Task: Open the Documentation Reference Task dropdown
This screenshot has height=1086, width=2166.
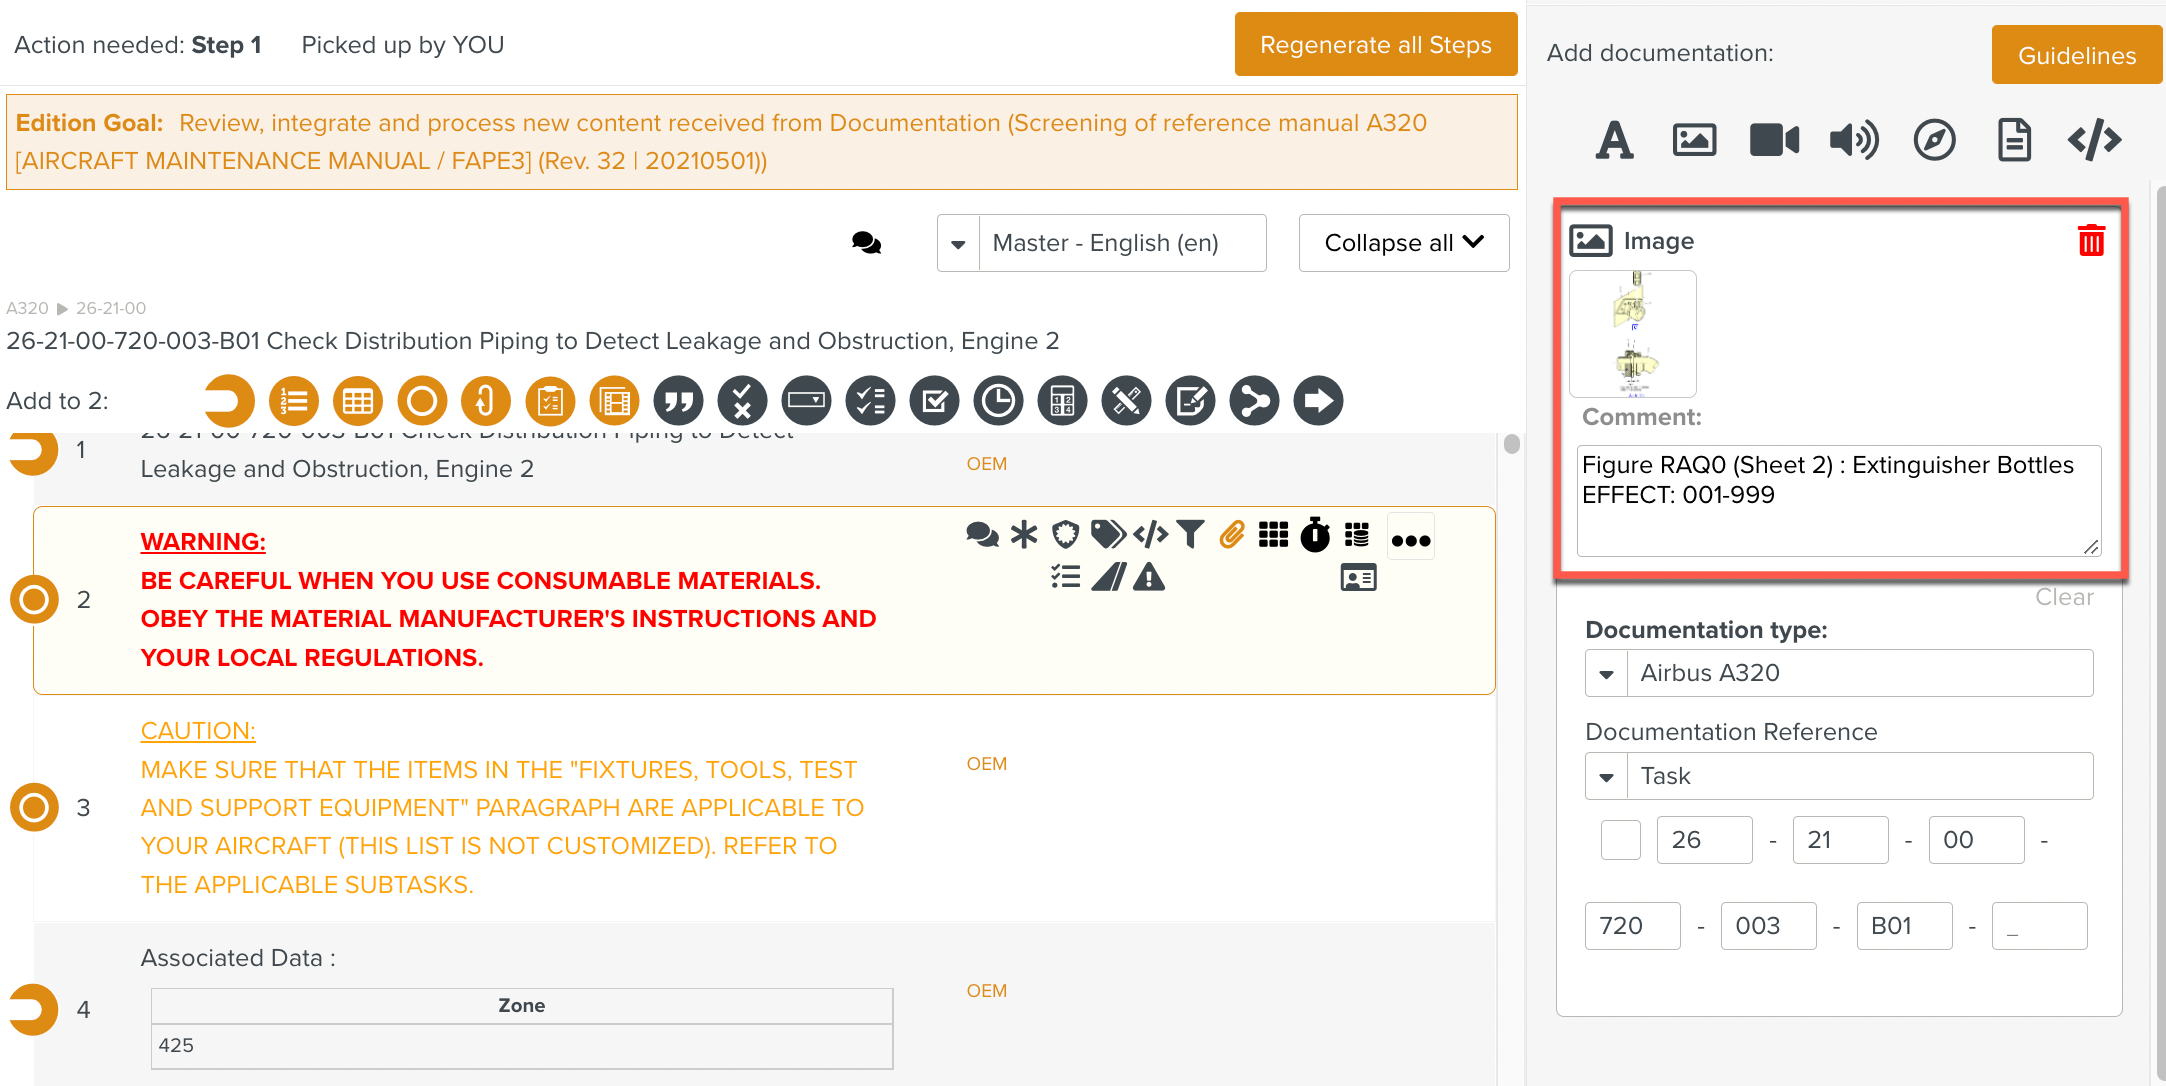Action: point(1607,775)
